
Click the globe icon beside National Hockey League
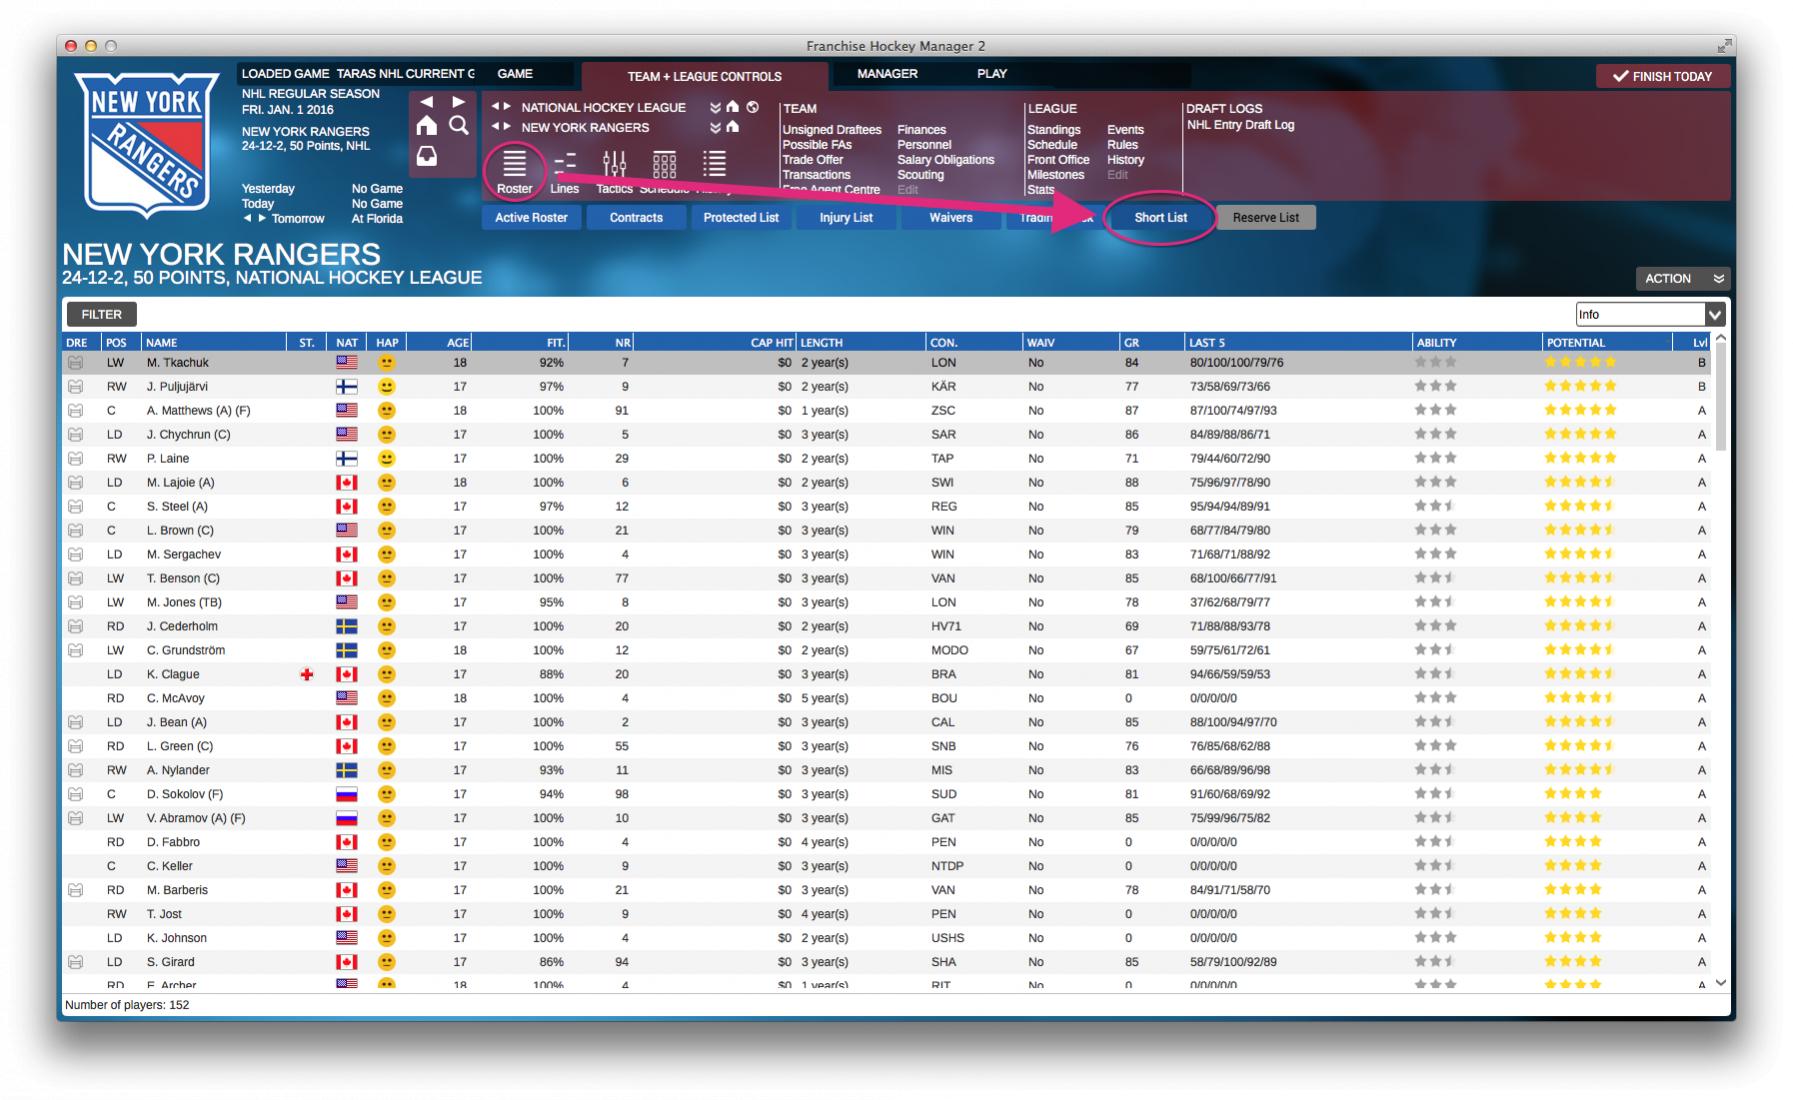click(x=752, y=107)
